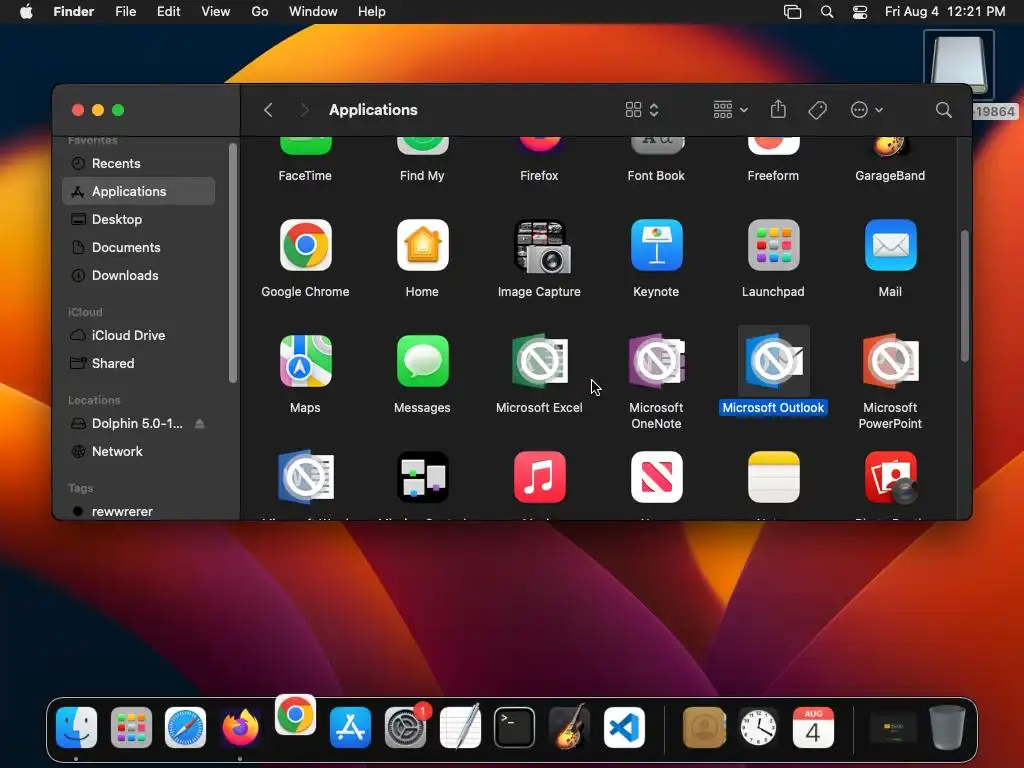
Task: Open Recents in the sidebar
Action: coord(138,163)
